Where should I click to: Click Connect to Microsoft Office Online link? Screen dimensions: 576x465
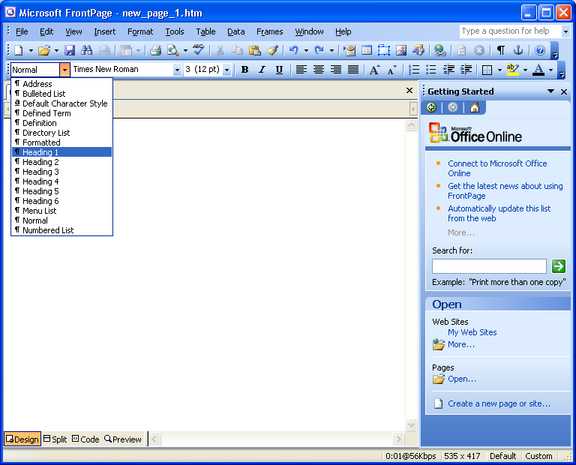(497, 168)
